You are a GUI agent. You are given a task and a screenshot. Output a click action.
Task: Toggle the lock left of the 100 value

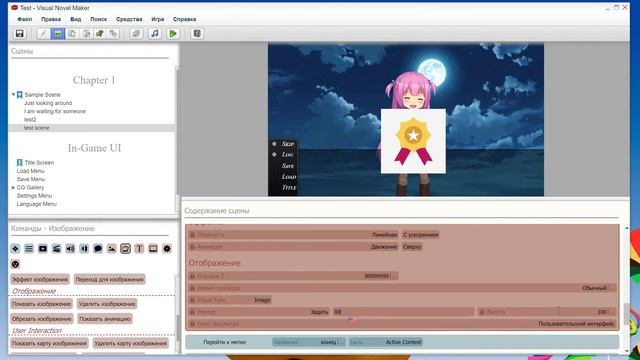click(482, 312)
